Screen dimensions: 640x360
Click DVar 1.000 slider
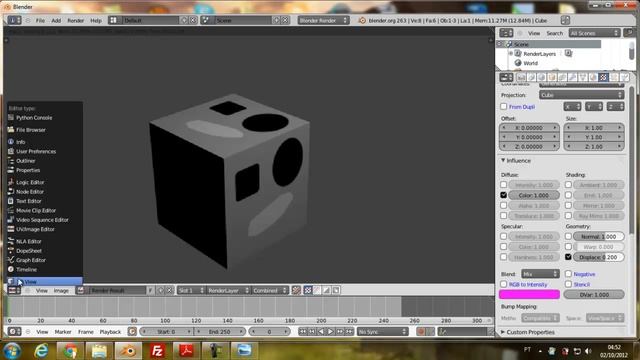(x=594, y=294)
